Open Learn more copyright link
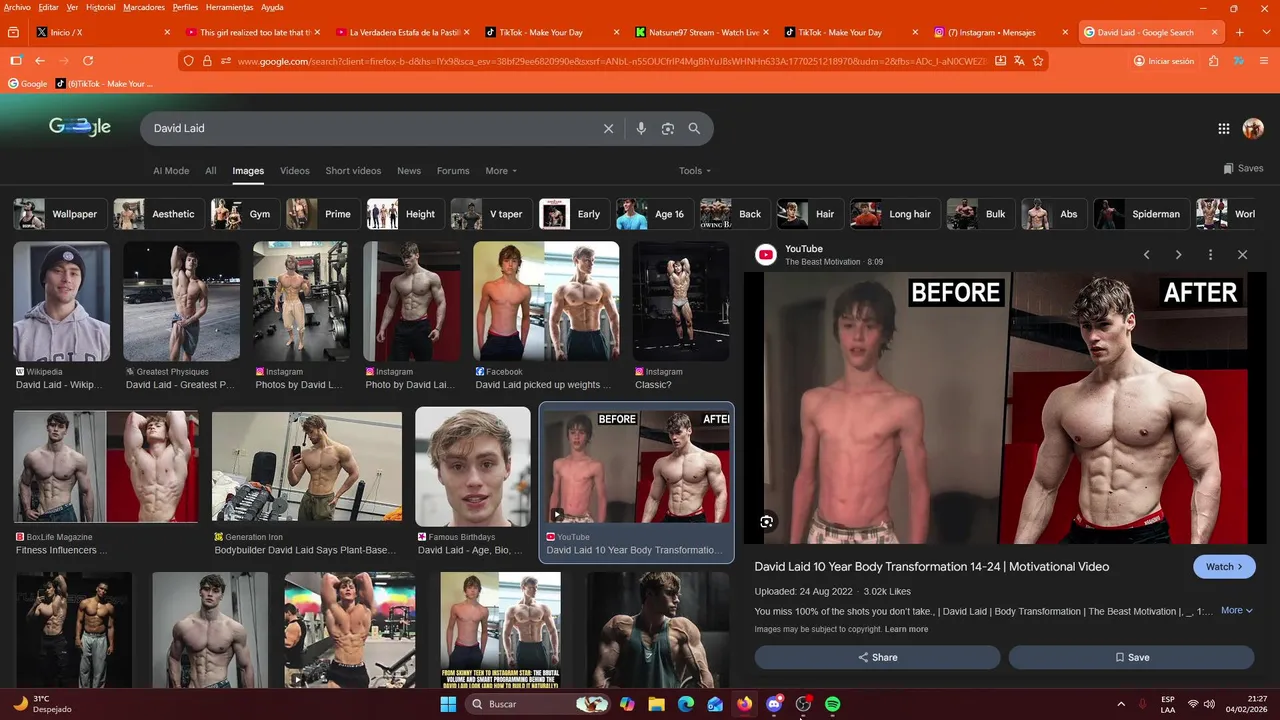 click(906, 629)
